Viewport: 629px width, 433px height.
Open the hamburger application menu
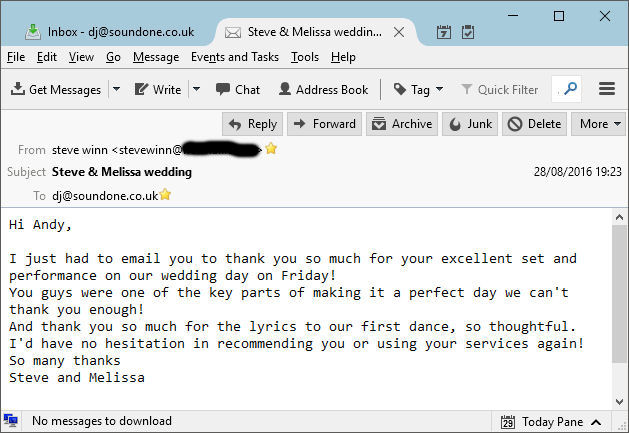click(x=606, y=89)
